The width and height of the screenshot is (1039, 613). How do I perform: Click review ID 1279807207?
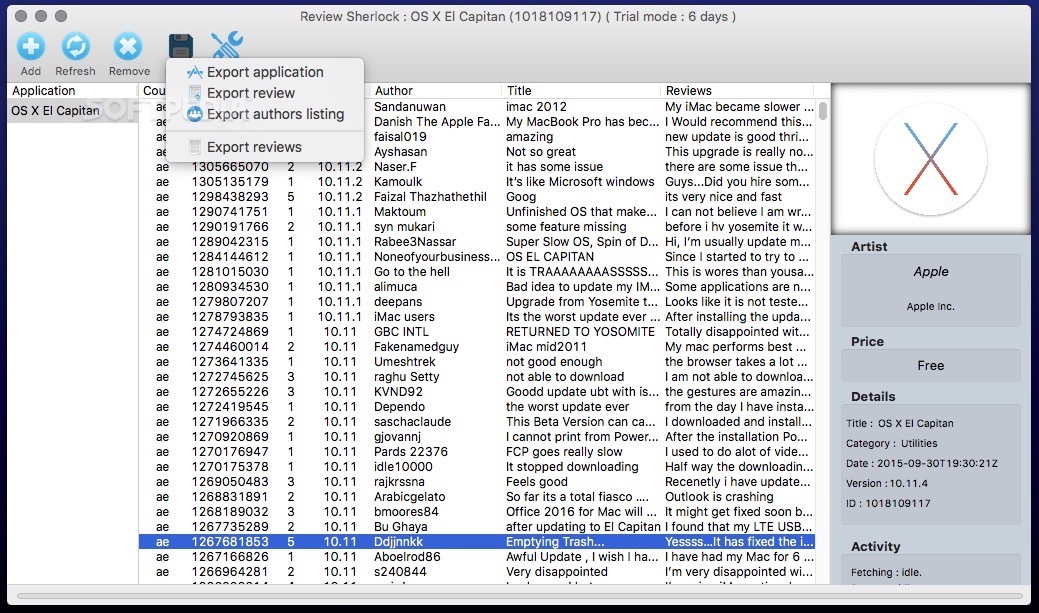(x=230, y=302)
